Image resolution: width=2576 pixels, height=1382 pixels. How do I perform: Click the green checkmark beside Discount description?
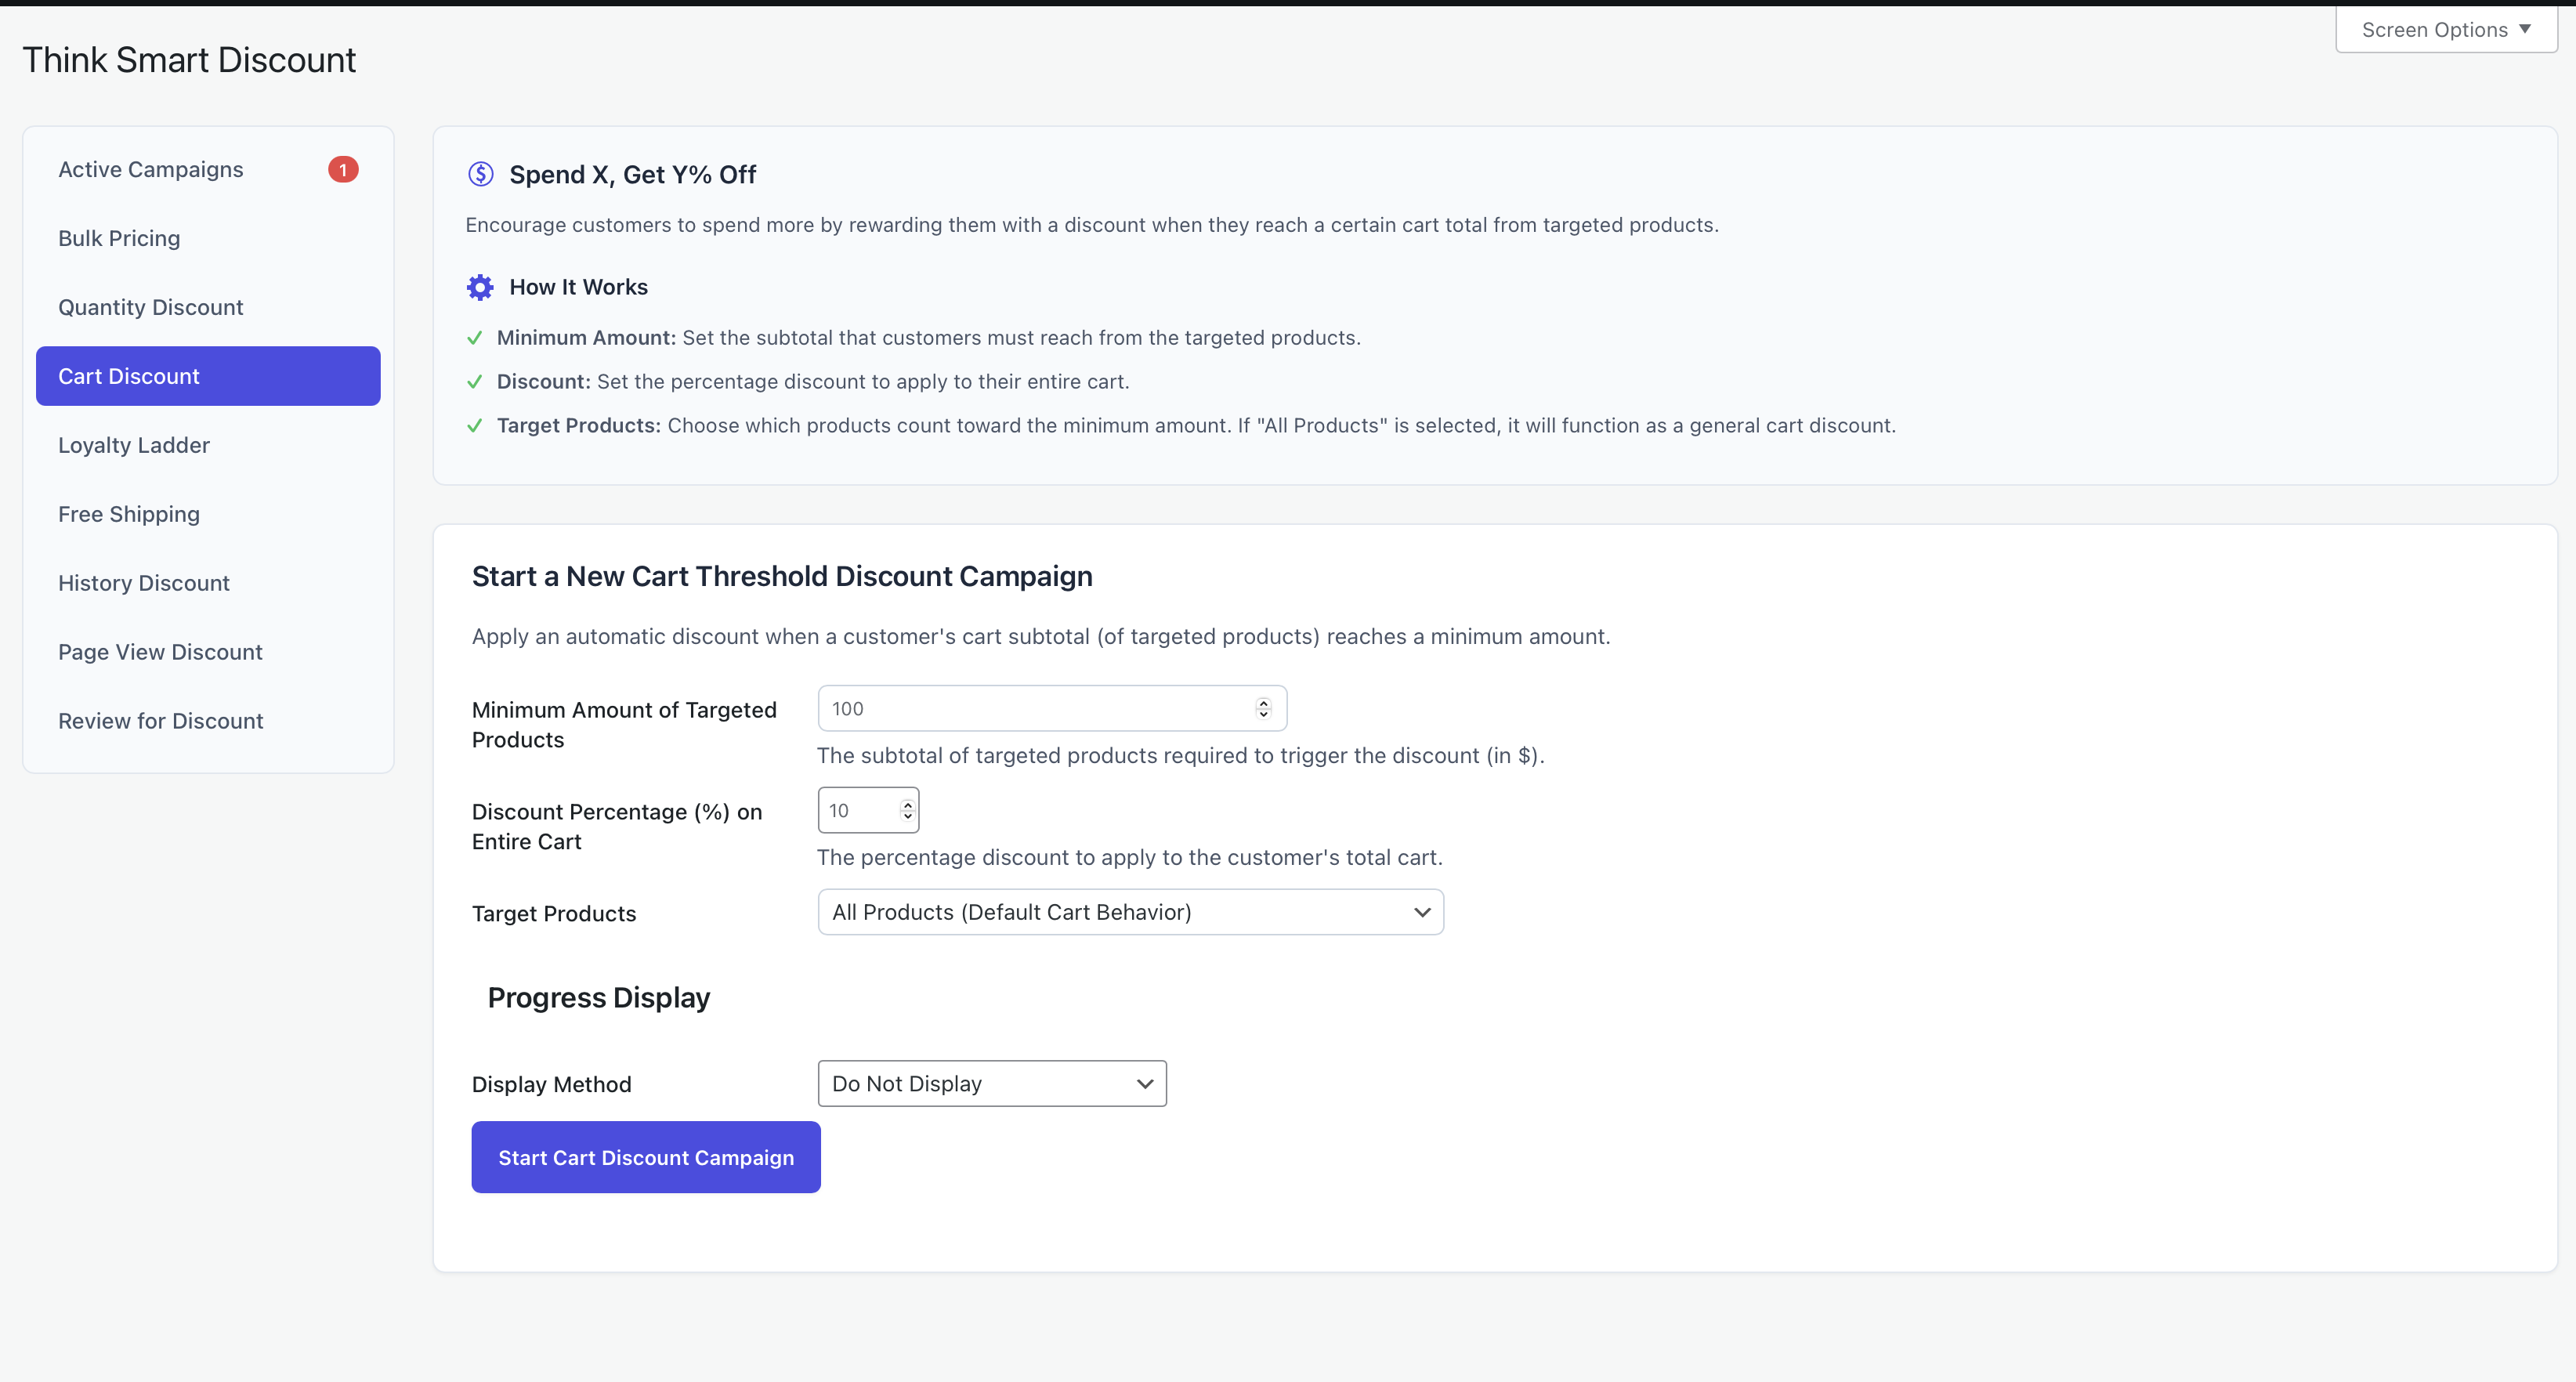[x=475, y=382]
